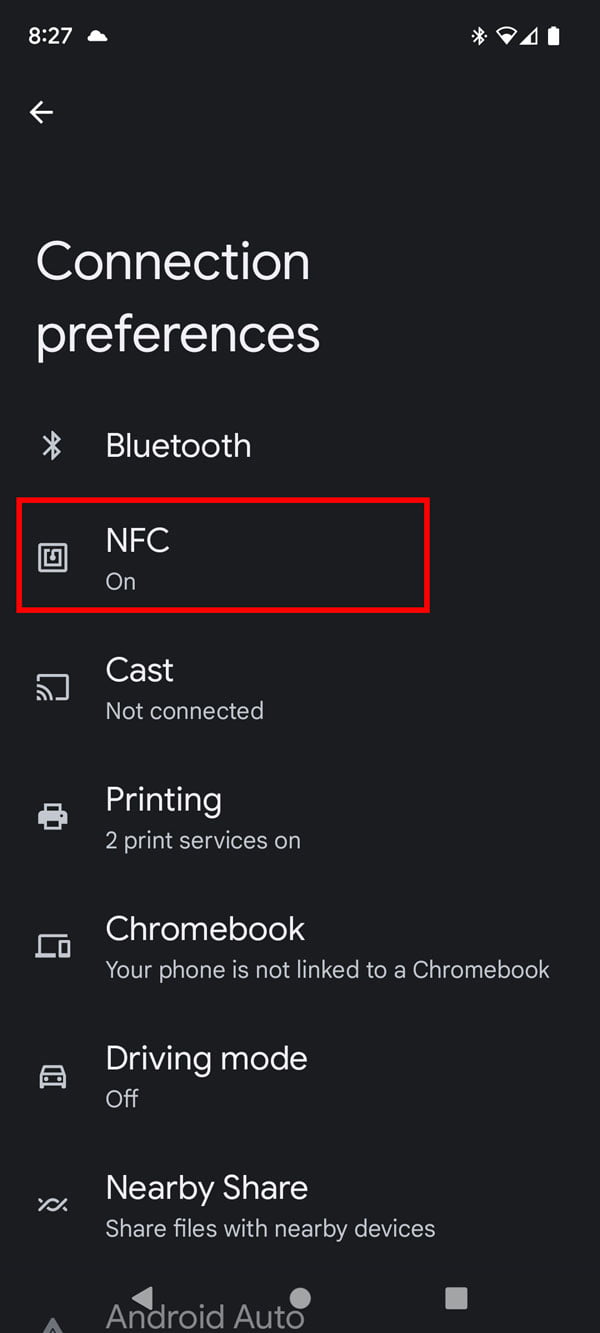Click the Driving mode car icon
The width and height of the screenshot is (600, 1333).
(x=52, y=1075)
